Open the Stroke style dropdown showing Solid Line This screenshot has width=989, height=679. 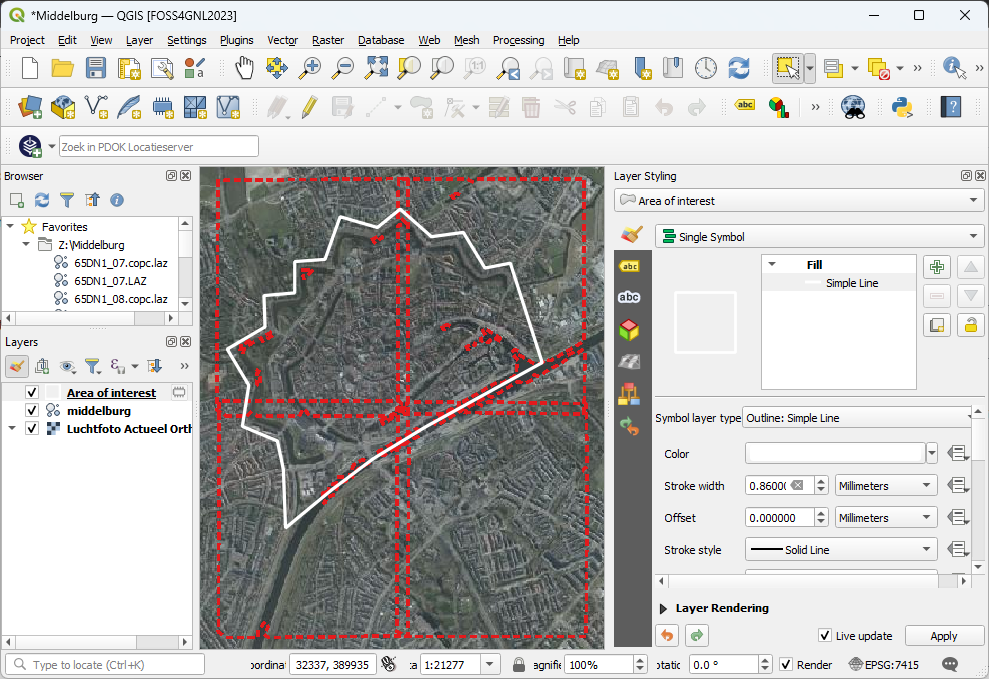[x=840, y=548]
